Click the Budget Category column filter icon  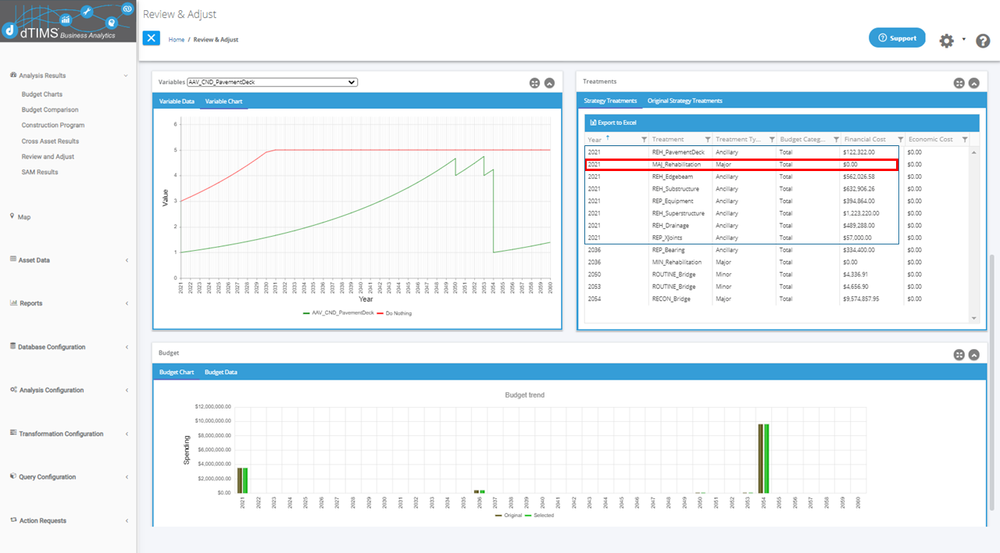coord(836,140)
